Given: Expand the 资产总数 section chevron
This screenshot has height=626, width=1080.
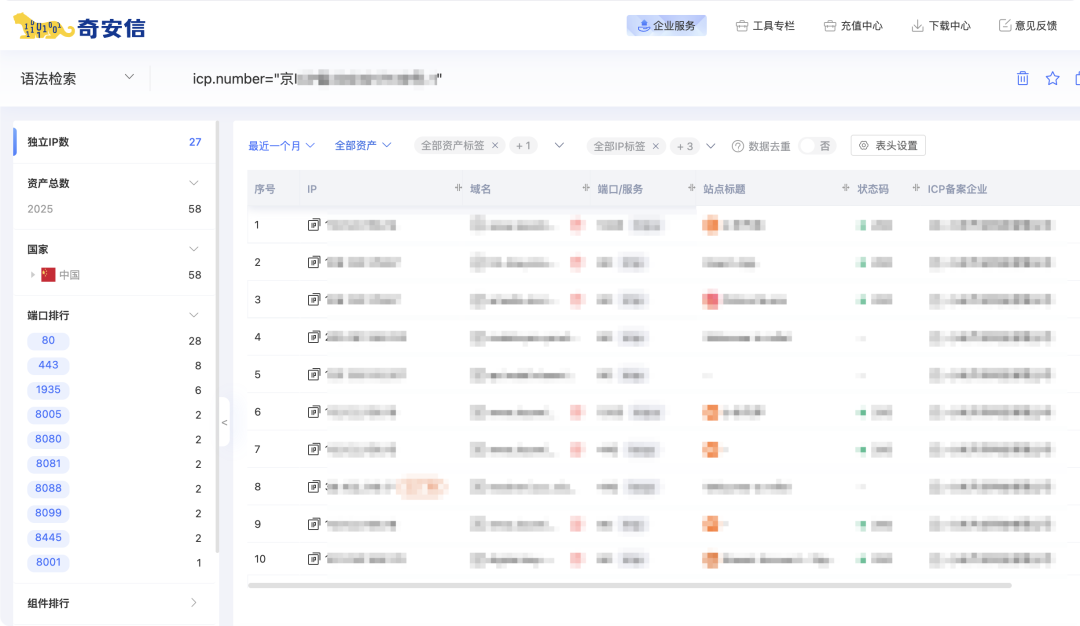Looking at the screenshot, I should [194, 183].
